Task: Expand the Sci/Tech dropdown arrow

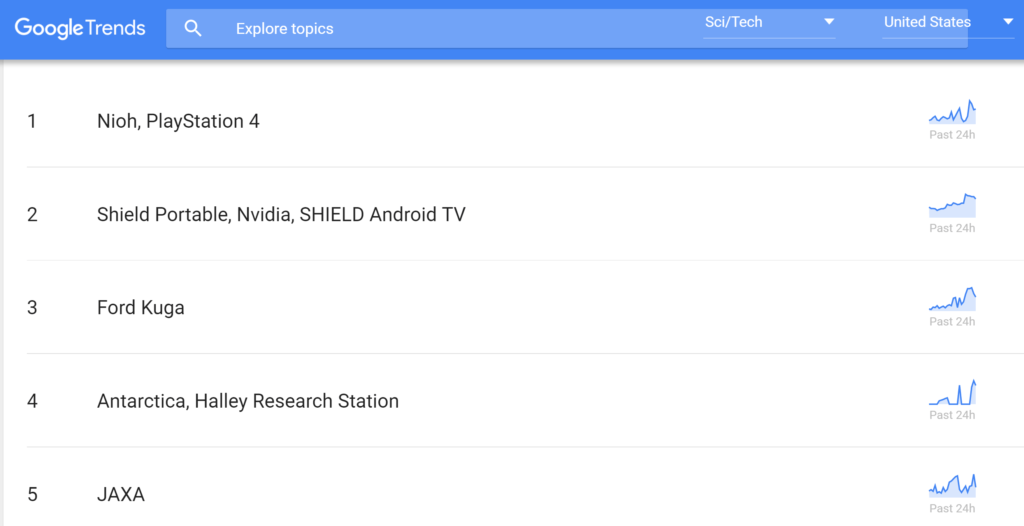Action: [x=829, y=22]
